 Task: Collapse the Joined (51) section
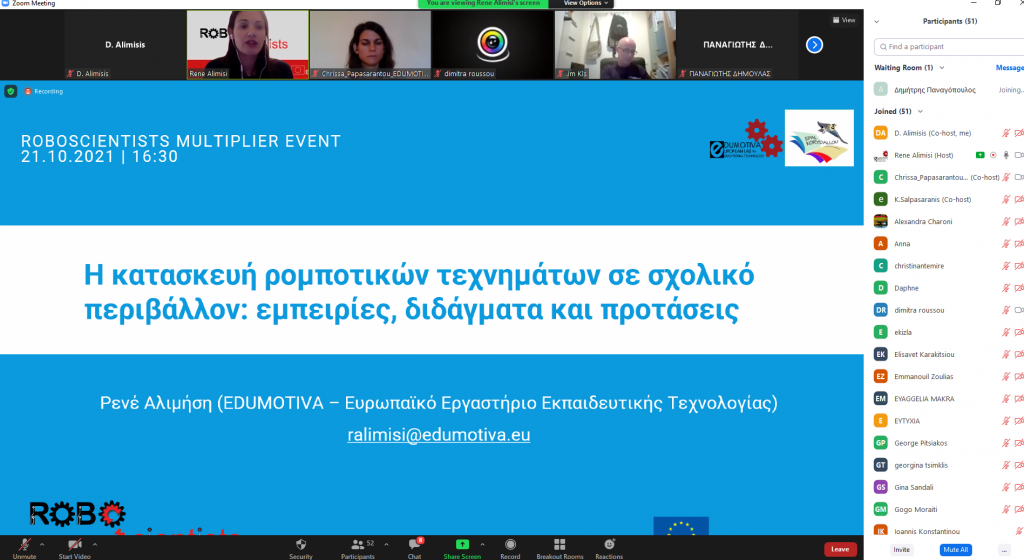click(x=920, y=112)
